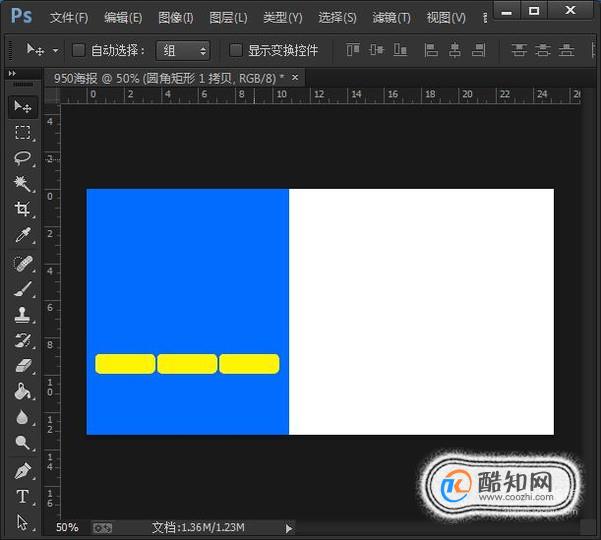Close the 950海报 document tab

[x=295, y=77]
